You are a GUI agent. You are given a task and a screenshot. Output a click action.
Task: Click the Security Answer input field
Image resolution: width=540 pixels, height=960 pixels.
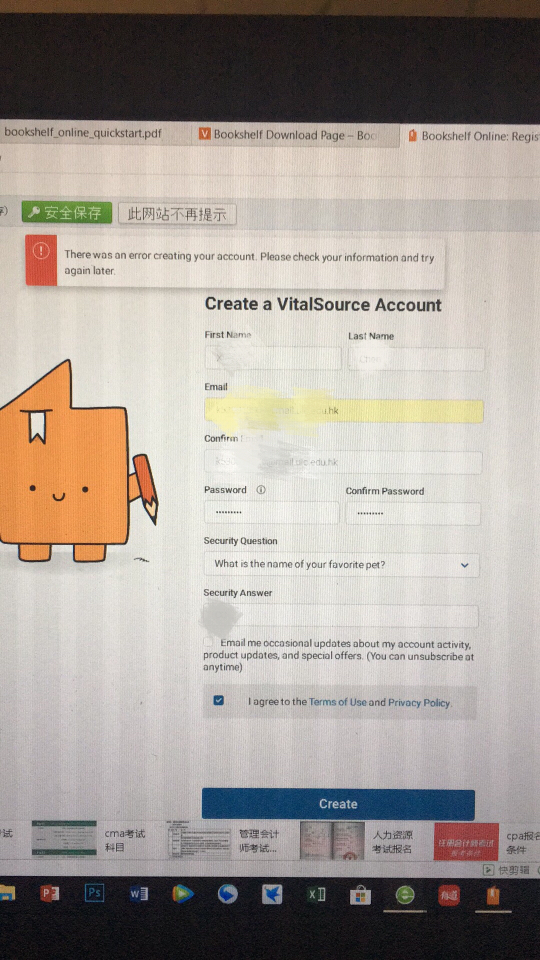[x=341, y=617]
